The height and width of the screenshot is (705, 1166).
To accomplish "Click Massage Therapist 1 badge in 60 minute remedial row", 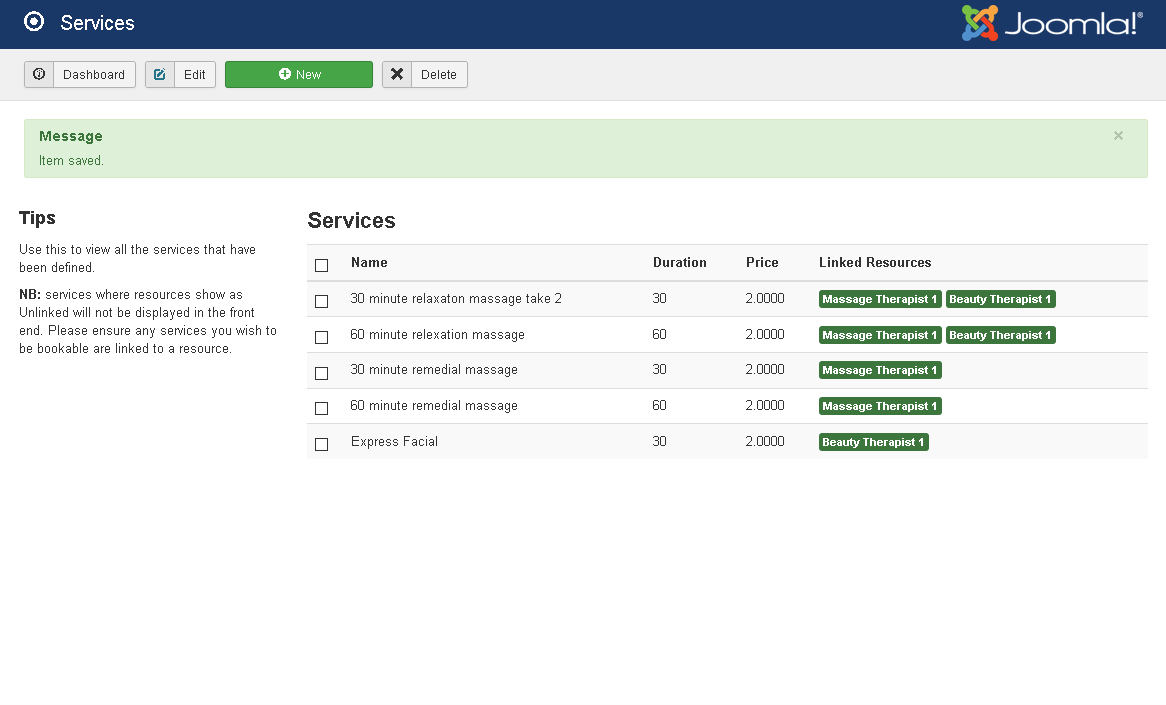I will coord(880,406).
